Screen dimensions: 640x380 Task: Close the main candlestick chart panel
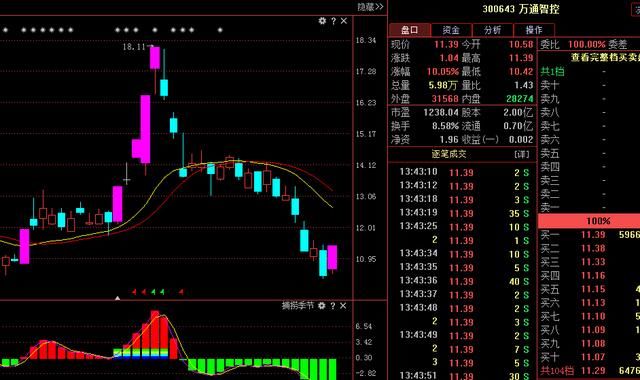pyautogui.click(x=344, y=21)
